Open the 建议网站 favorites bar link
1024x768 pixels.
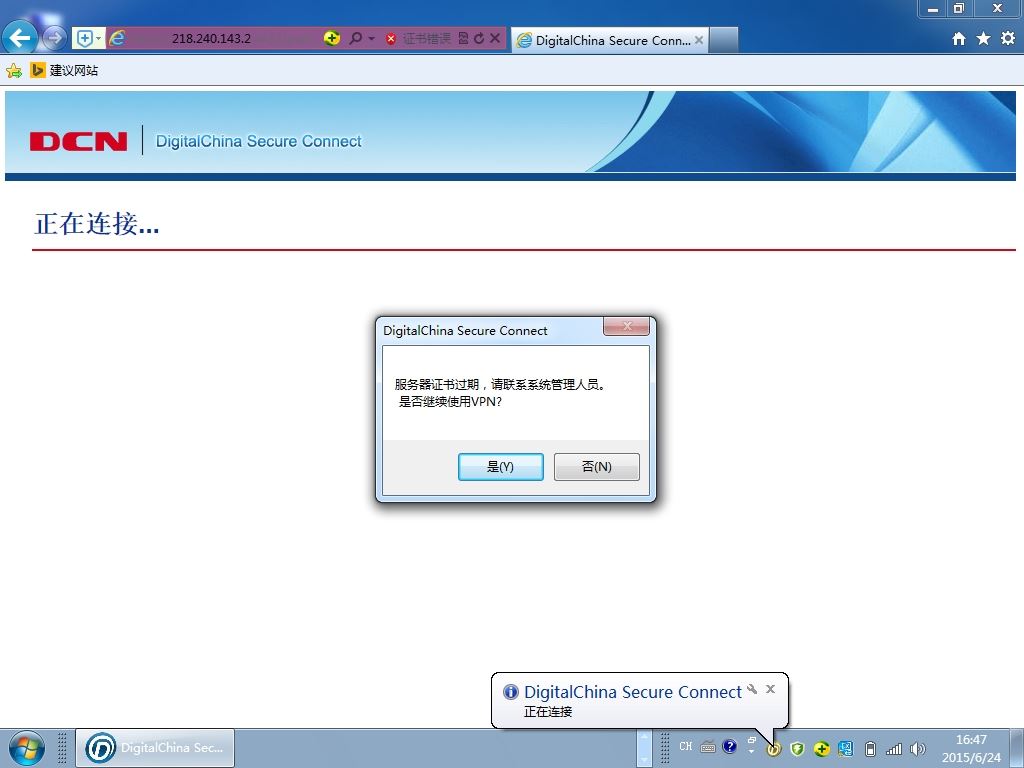pos(64,71)
